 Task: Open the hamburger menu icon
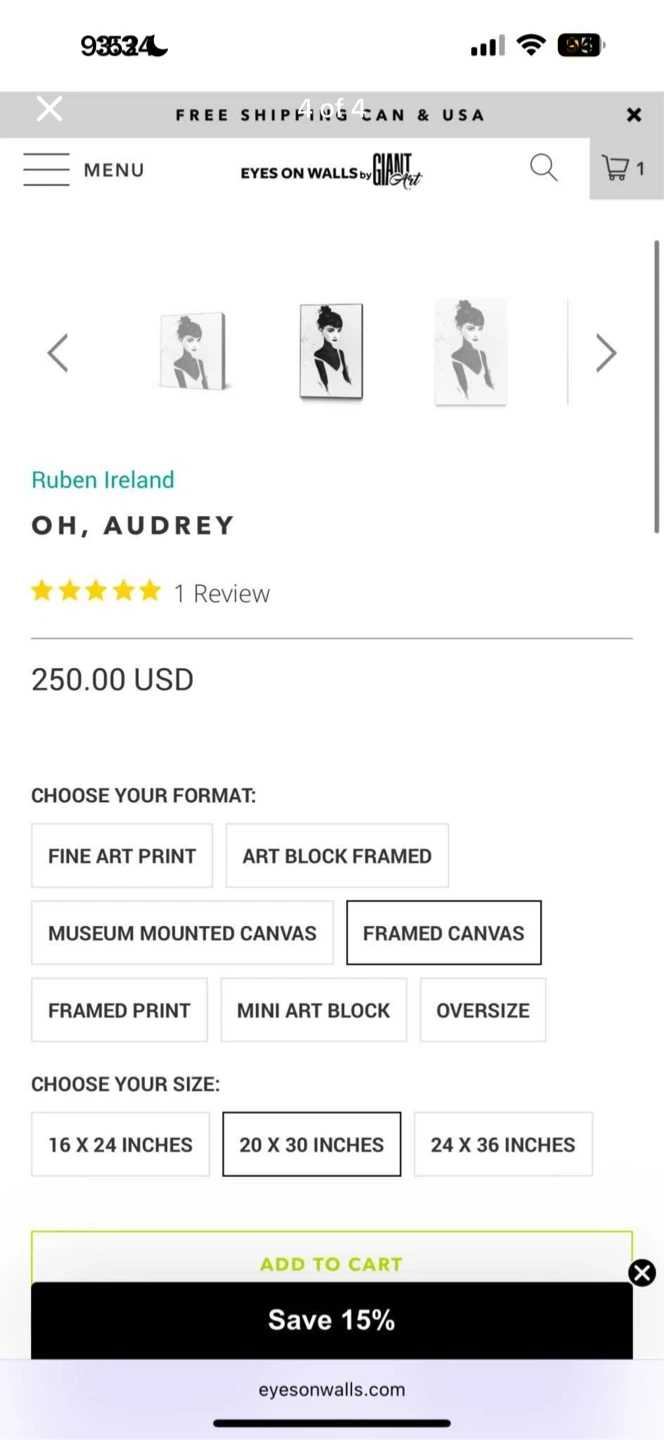click(x=47, y=170)
